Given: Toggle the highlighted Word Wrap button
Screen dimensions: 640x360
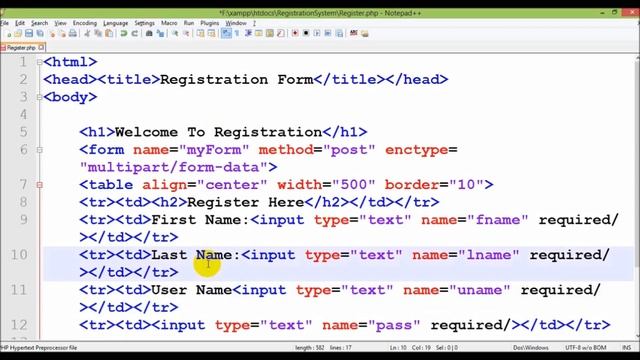Looking at the screenshot, I should (x=226, y=33).
